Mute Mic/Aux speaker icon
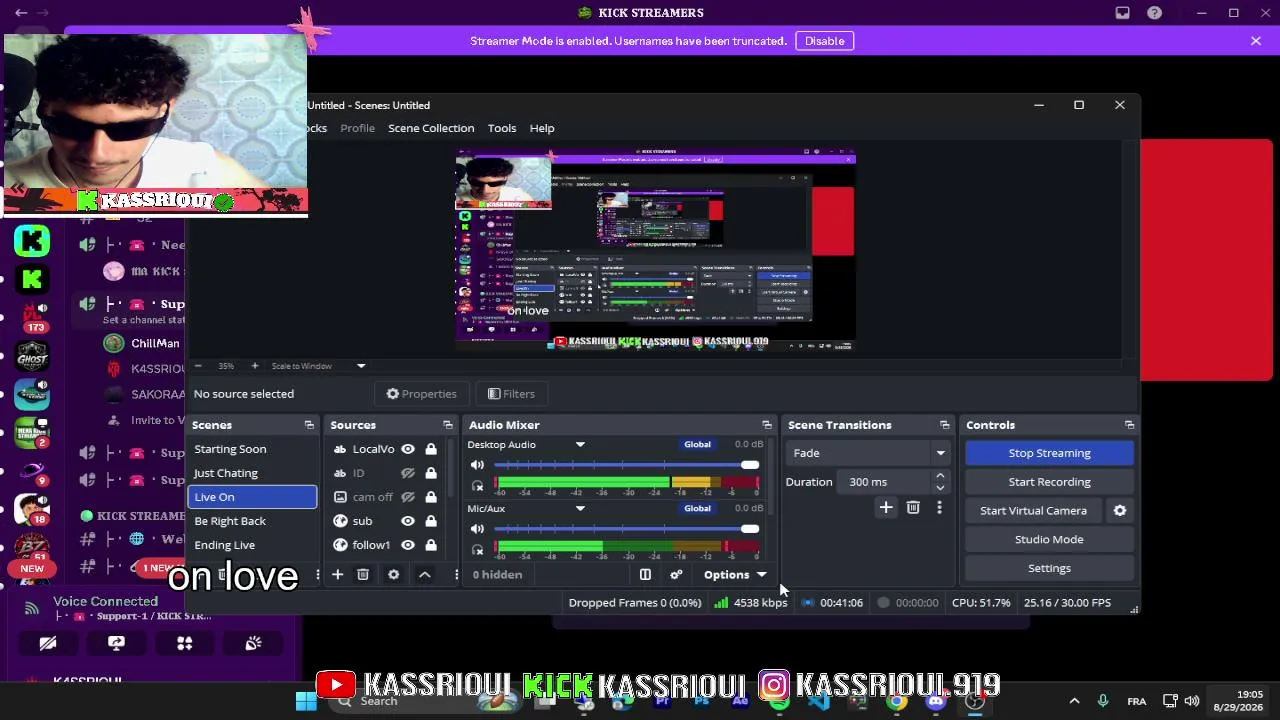Screen dimensions: 1280x720 click(477, 529)
